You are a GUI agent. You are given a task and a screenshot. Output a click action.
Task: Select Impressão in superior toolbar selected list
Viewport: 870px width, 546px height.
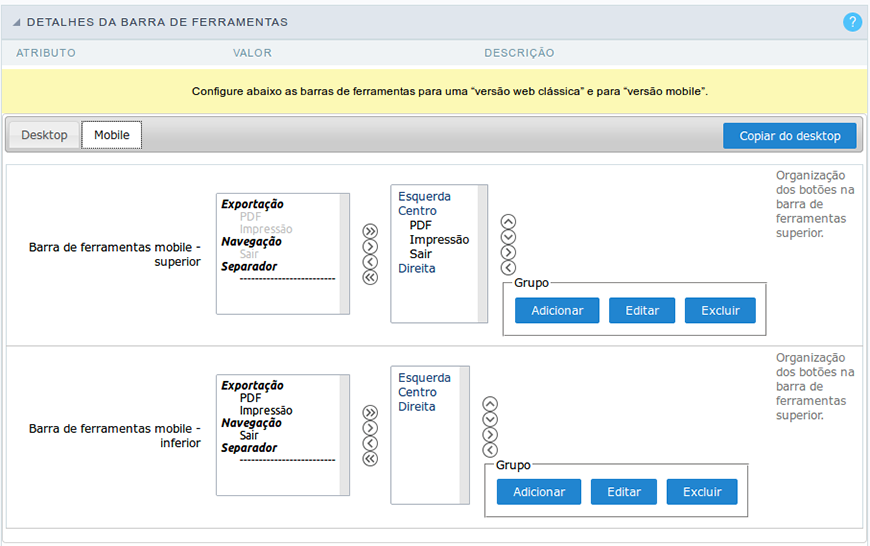click(x=439, y=240)
